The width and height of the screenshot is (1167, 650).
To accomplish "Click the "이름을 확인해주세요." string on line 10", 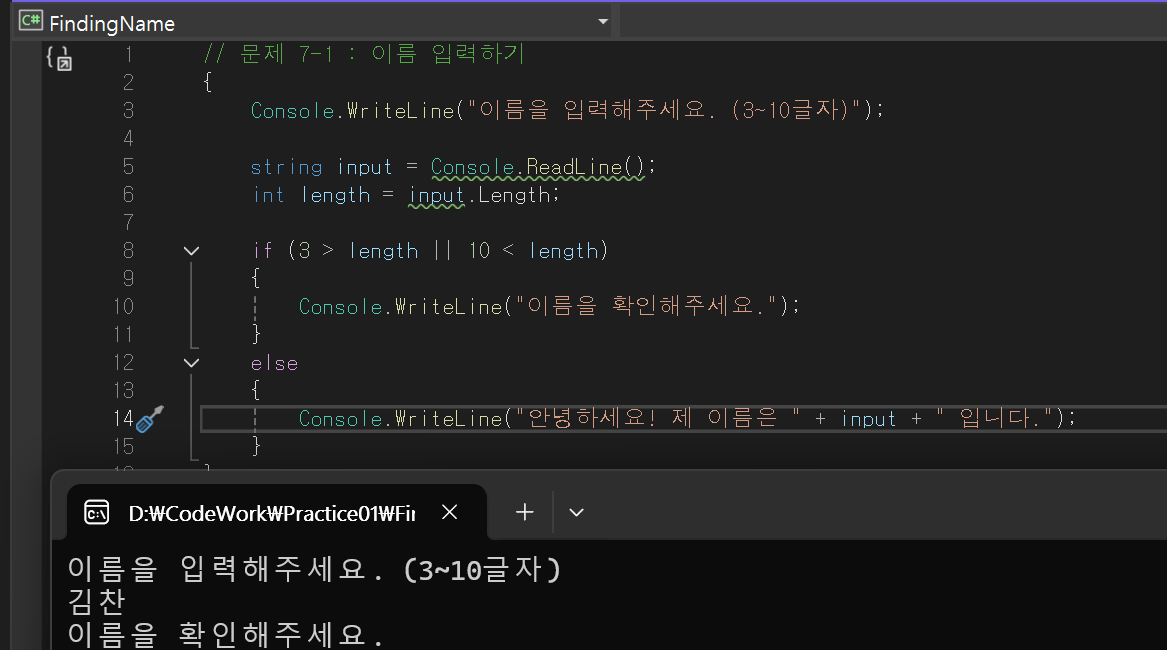I will 645,306.
